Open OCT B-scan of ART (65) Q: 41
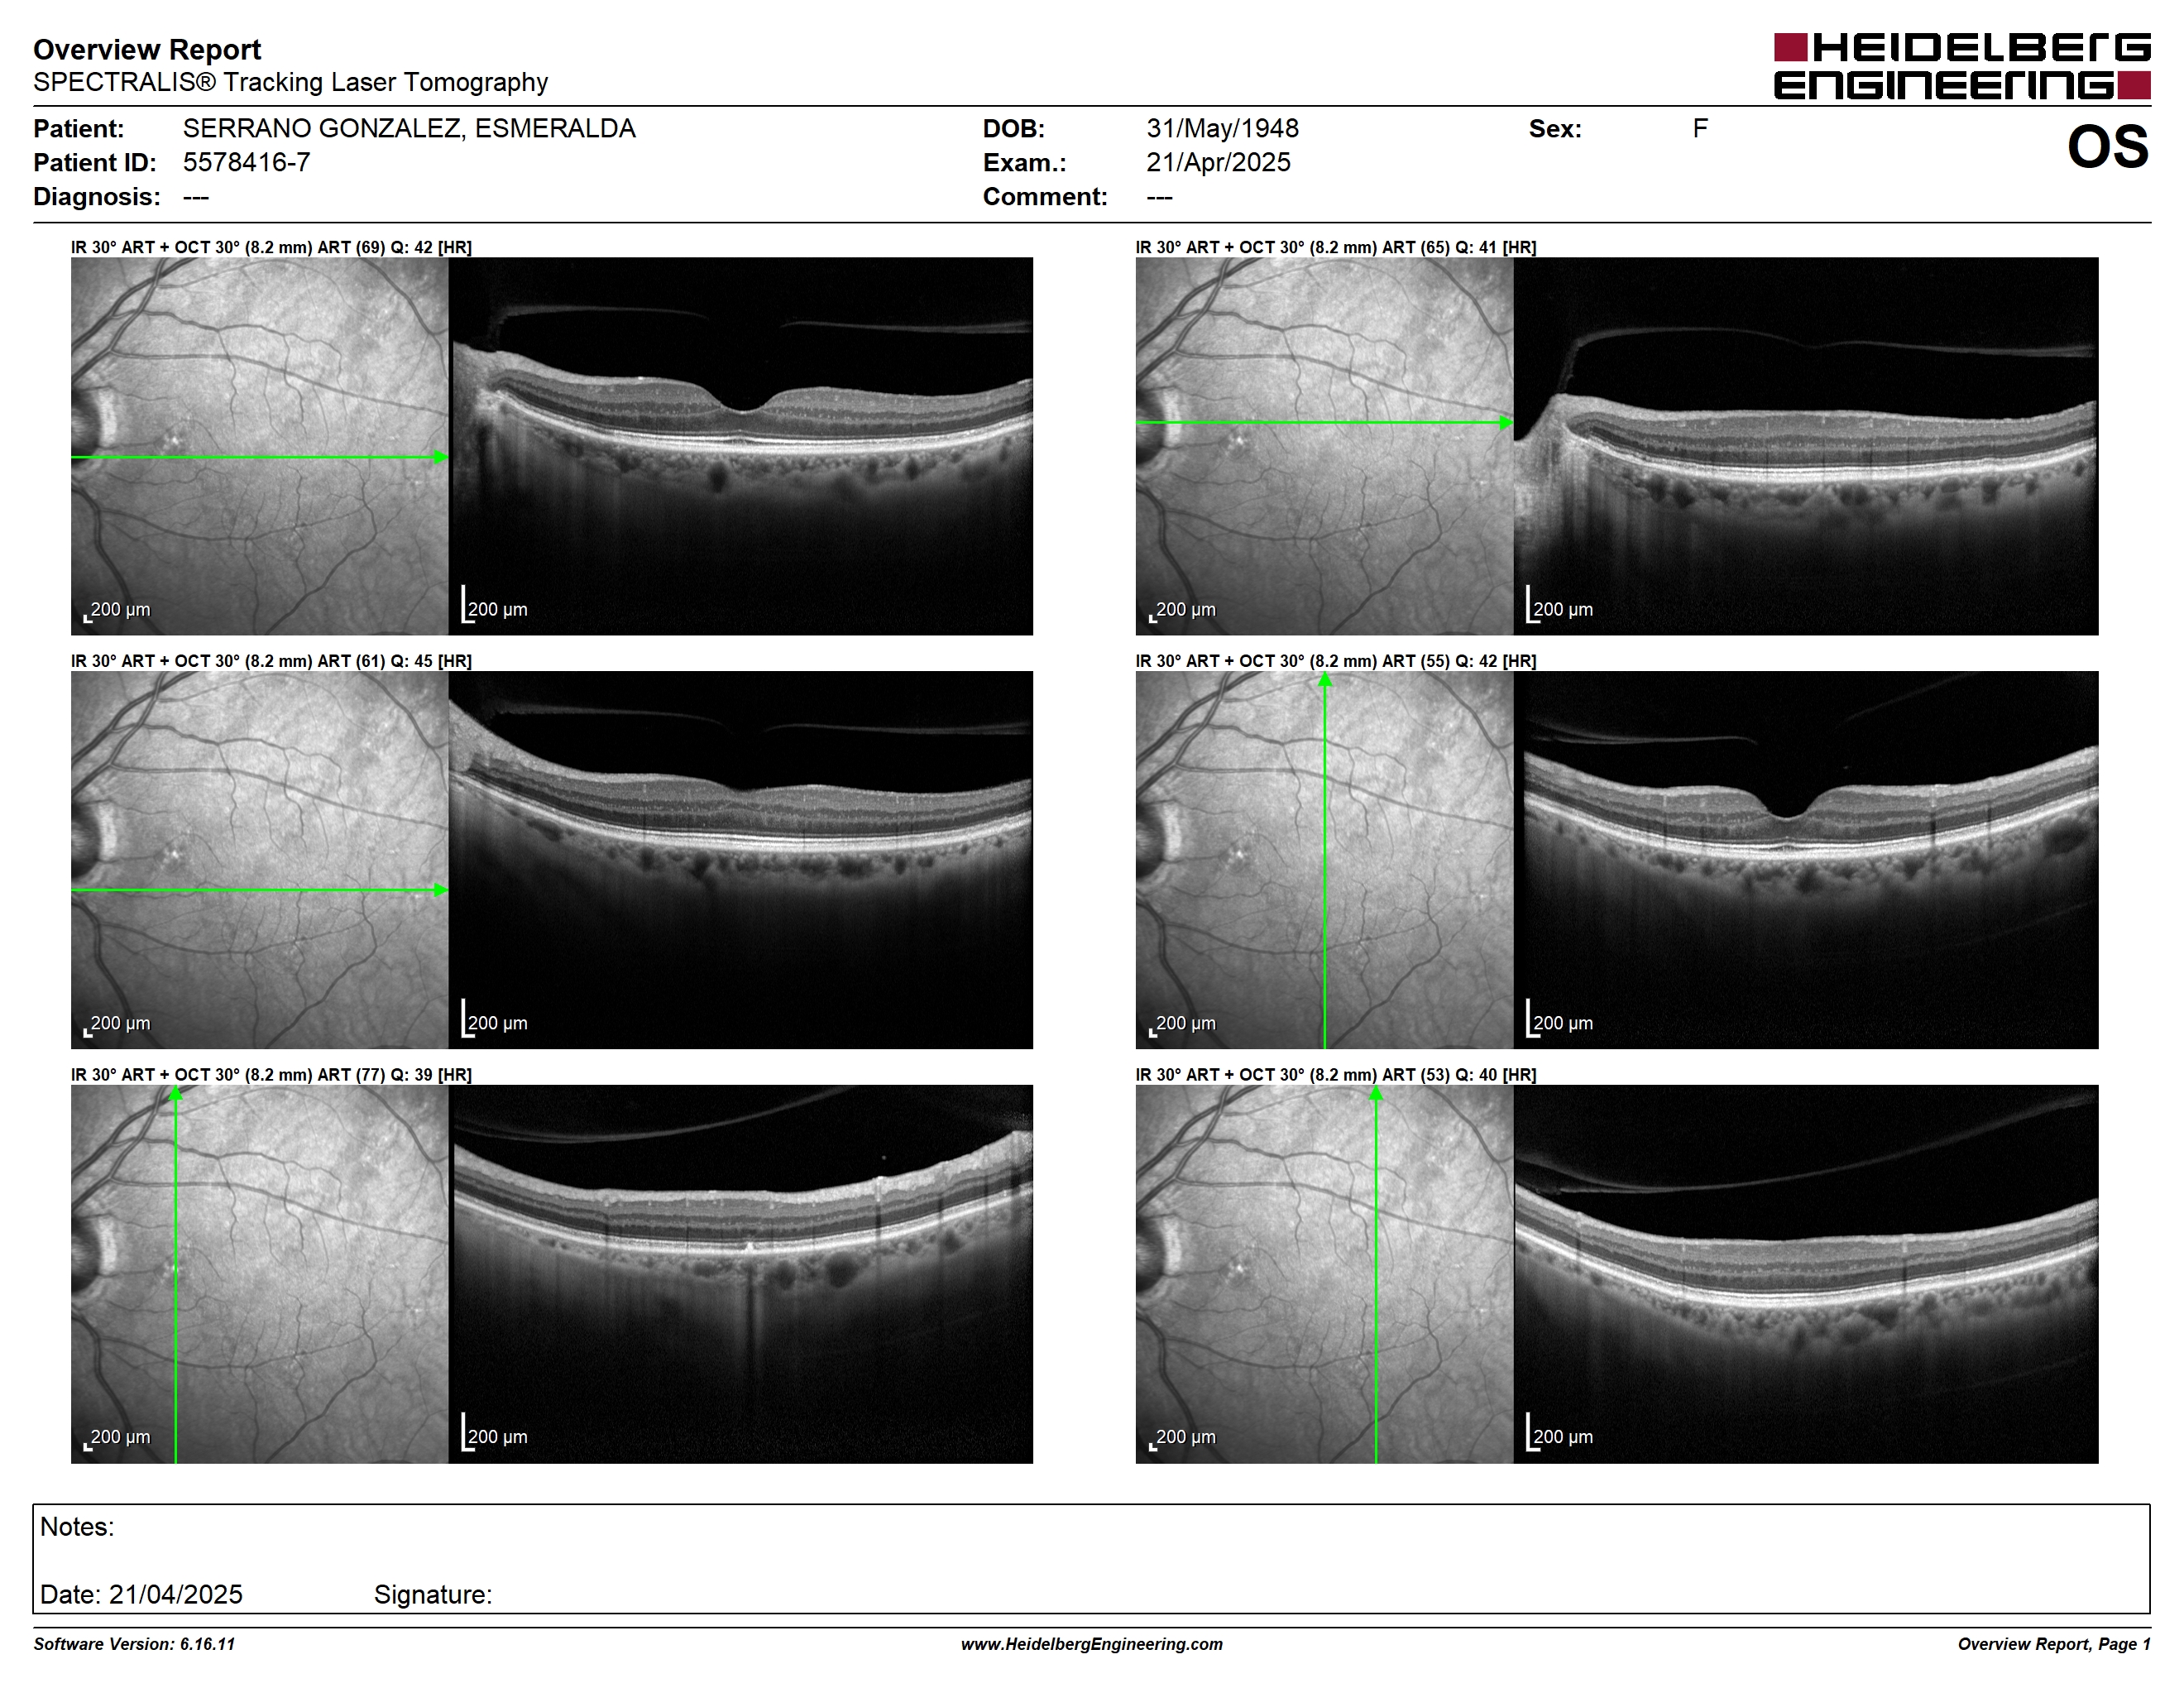Viewport: 2184px width, 1688px height. coord(1806,446)
